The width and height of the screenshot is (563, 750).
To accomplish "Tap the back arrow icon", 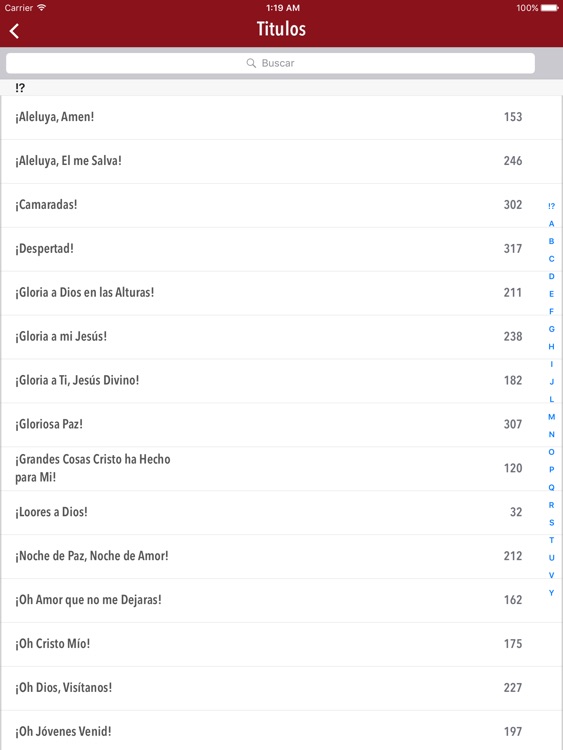I will [x=14, y=31].
